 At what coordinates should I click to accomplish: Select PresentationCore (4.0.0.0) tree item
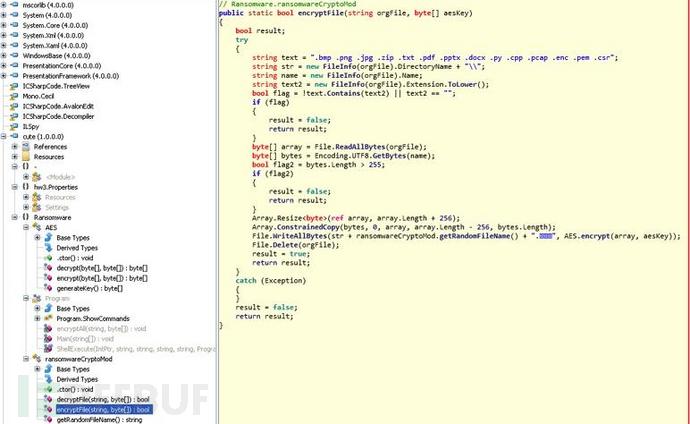tap(62, 66)
